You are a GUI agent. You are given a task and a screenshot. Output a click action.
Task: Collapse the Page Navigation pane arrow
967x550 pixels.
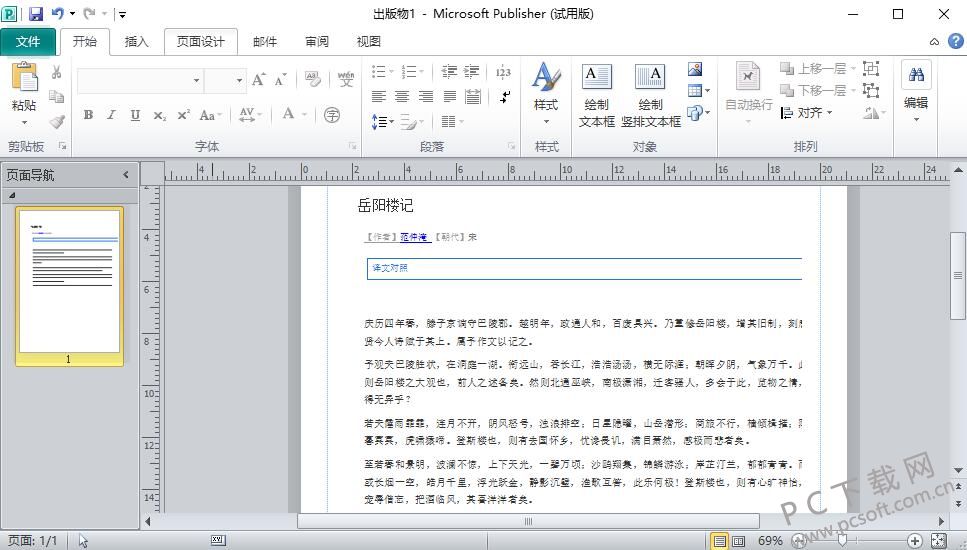(126, 174)
